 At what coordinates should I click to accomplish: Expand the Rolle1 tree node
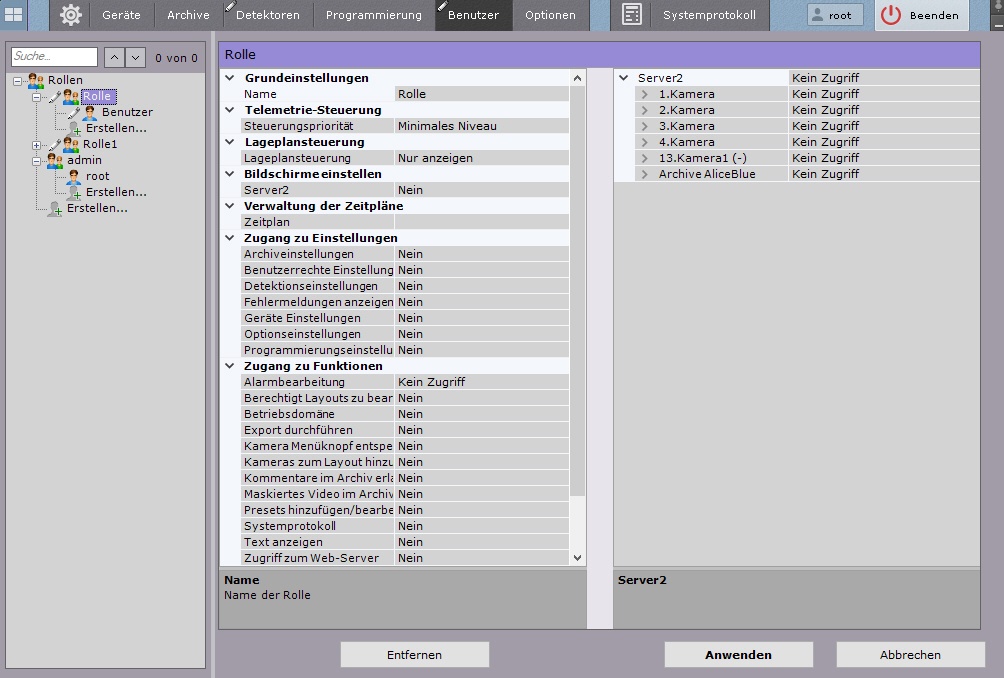click(x=37, y=145)
